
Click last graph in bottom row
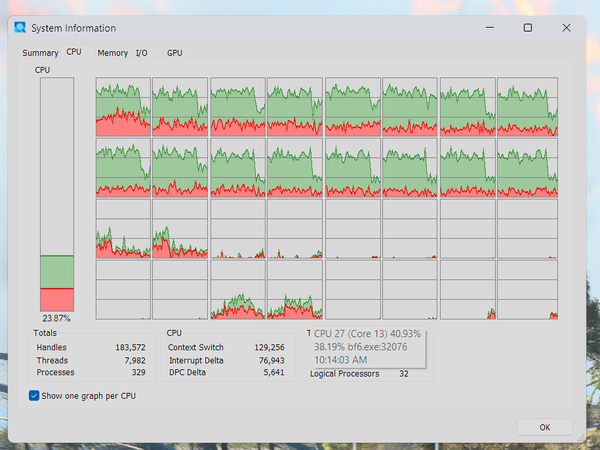(527, 290)
